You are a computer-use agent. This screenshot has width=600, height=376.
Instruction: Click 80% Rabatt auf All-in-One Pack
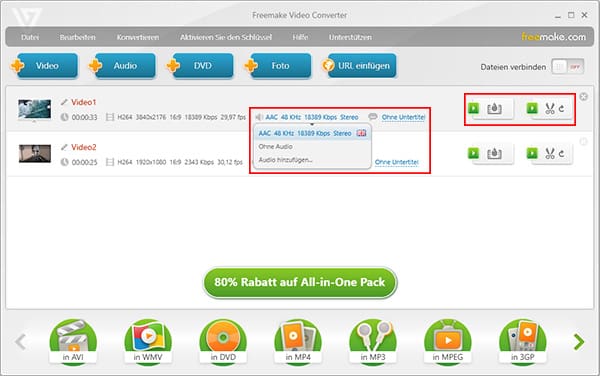[x=300, y=283]
